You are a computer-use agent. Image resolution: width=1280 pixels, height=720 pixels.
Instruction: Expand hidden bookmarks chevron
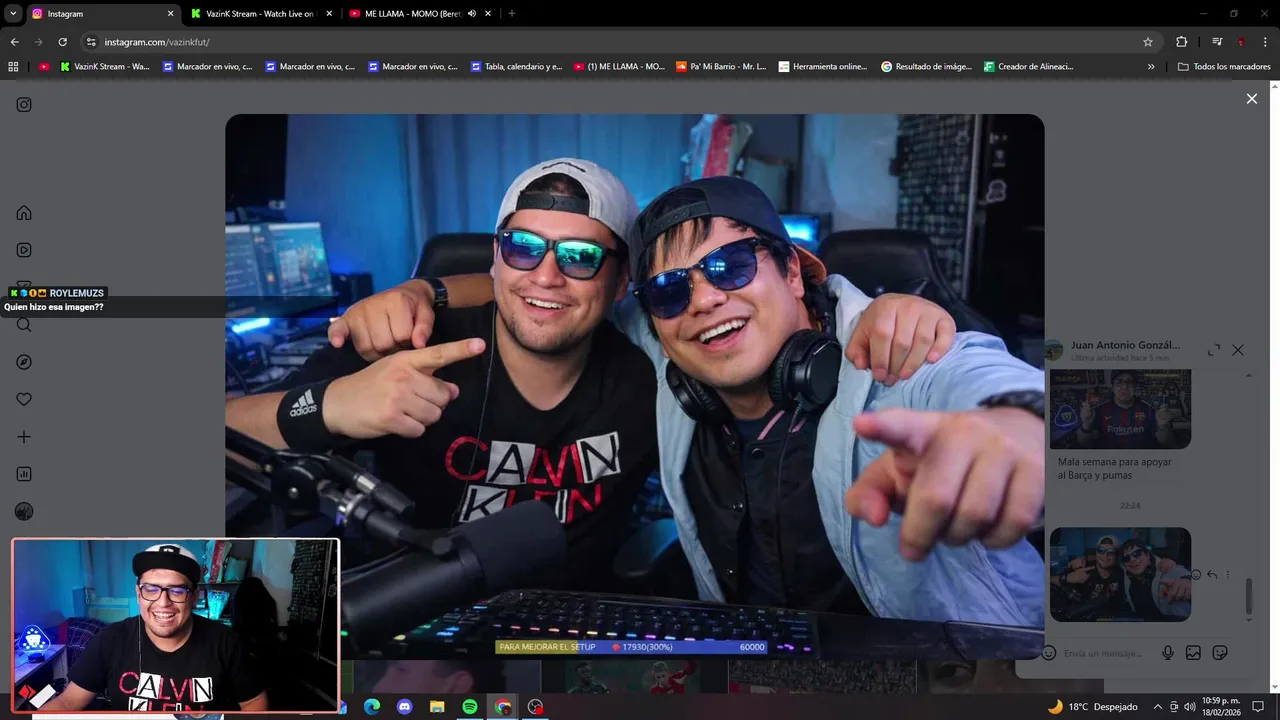point(1151,67)
